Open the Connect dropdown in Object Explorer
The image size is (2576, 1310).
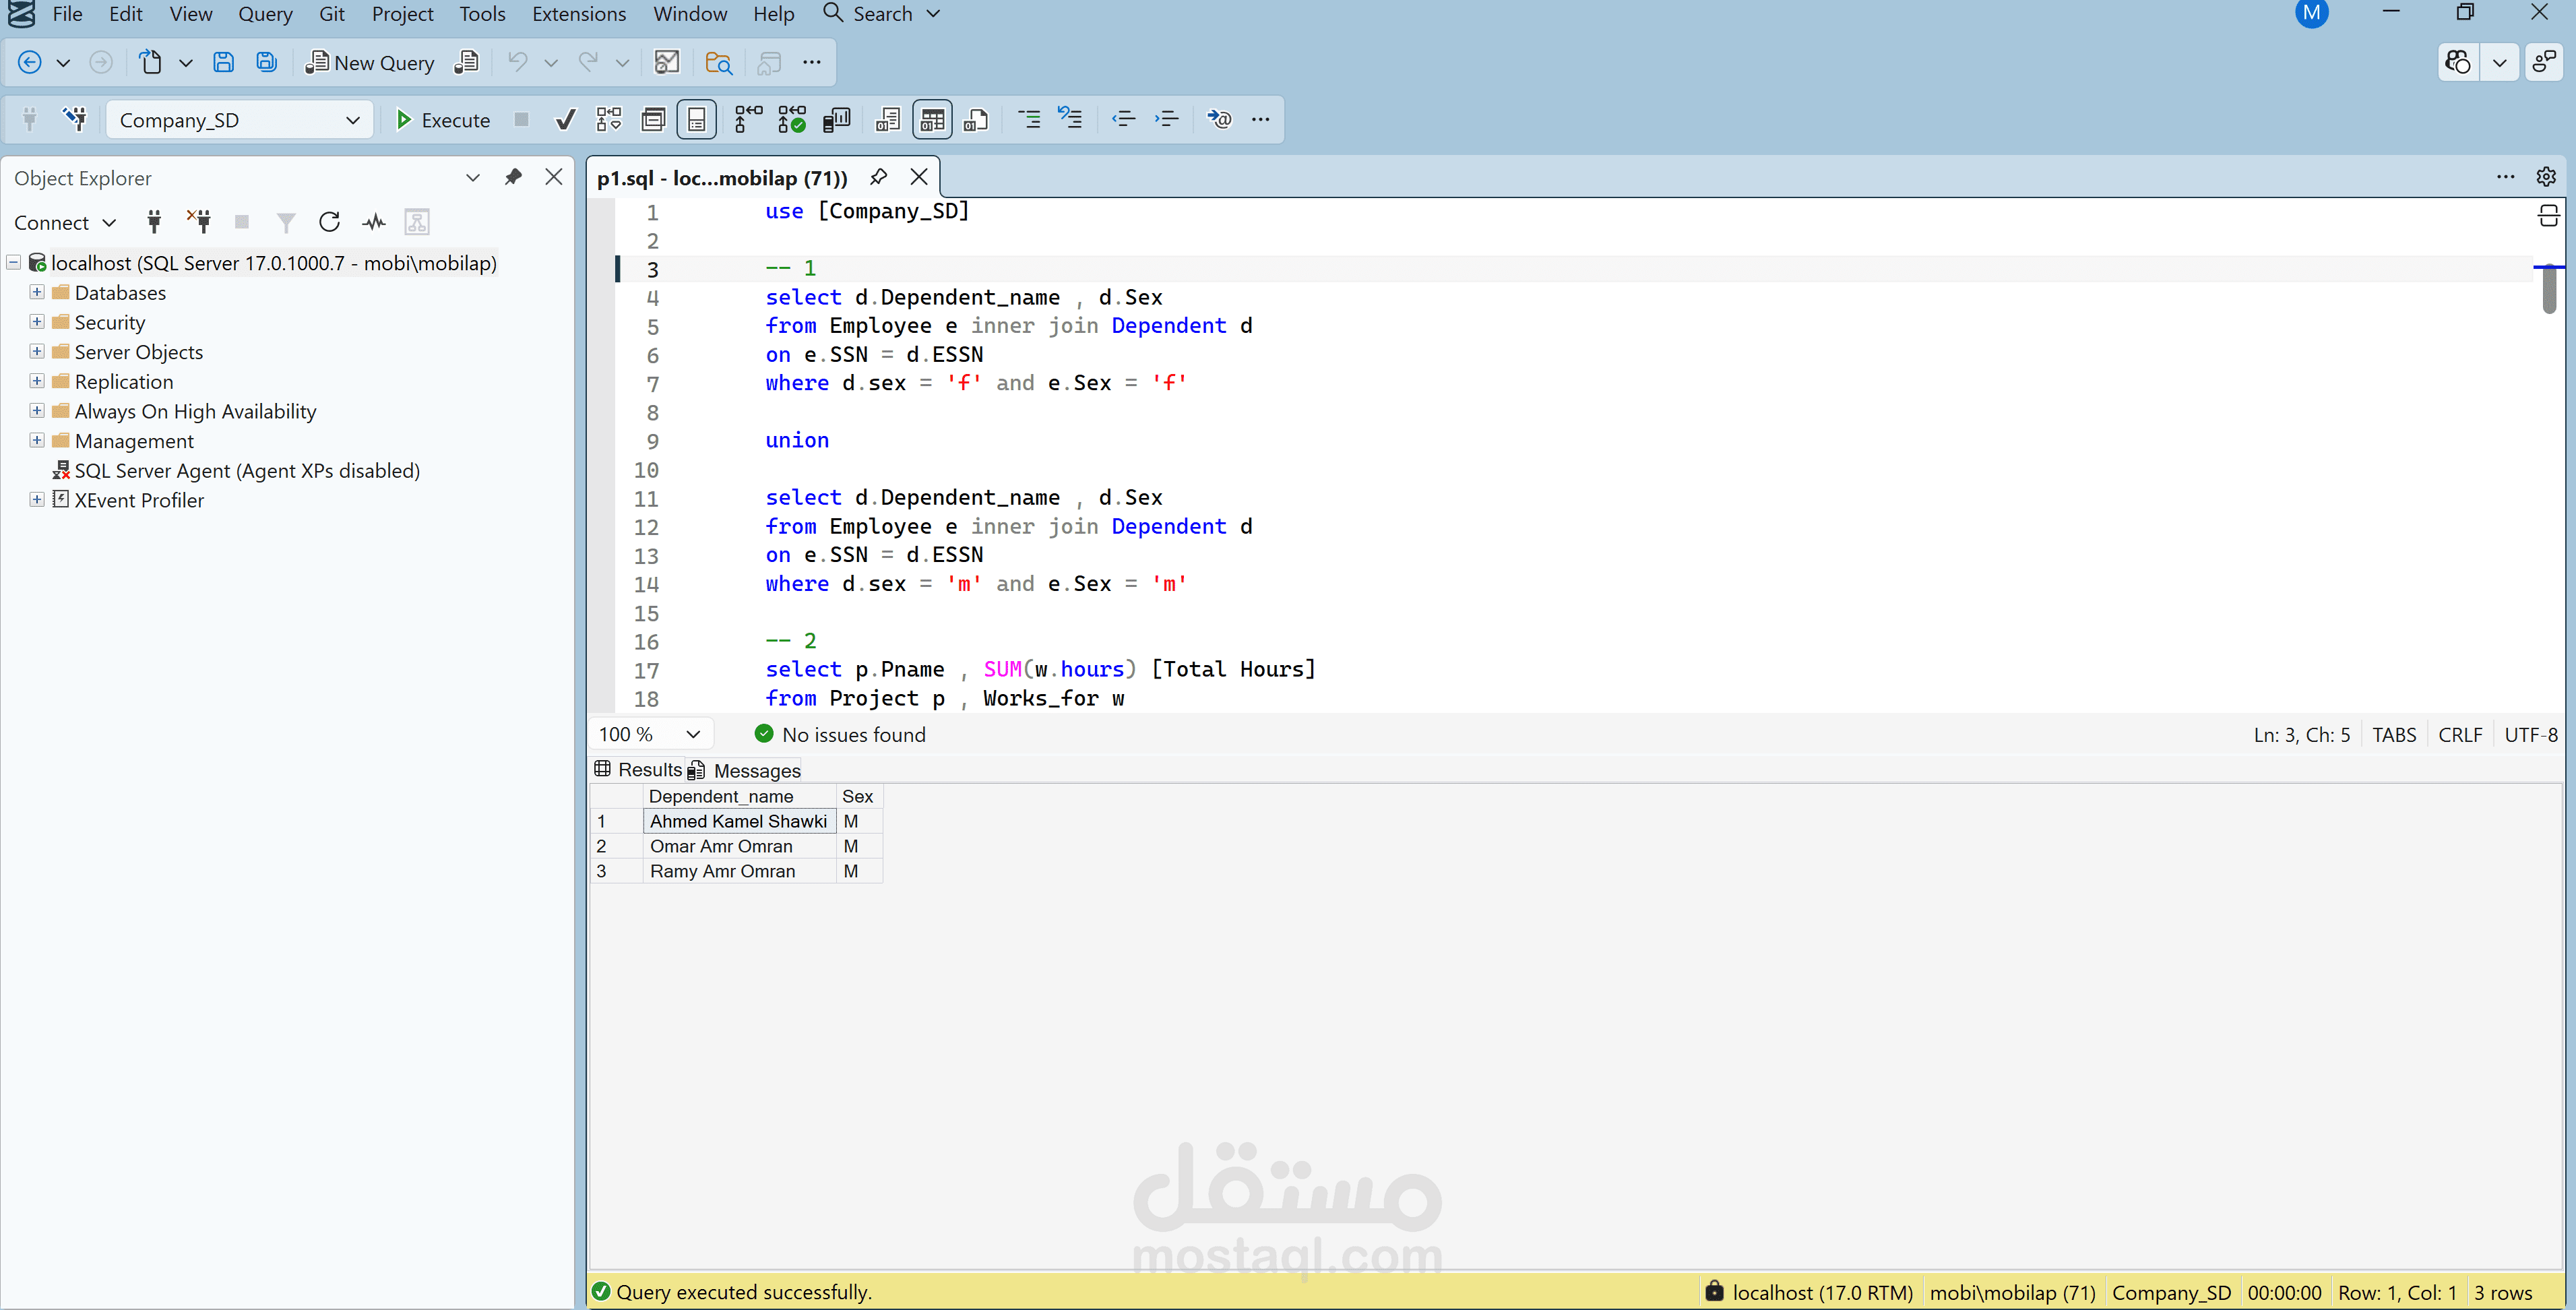point(65,223)
